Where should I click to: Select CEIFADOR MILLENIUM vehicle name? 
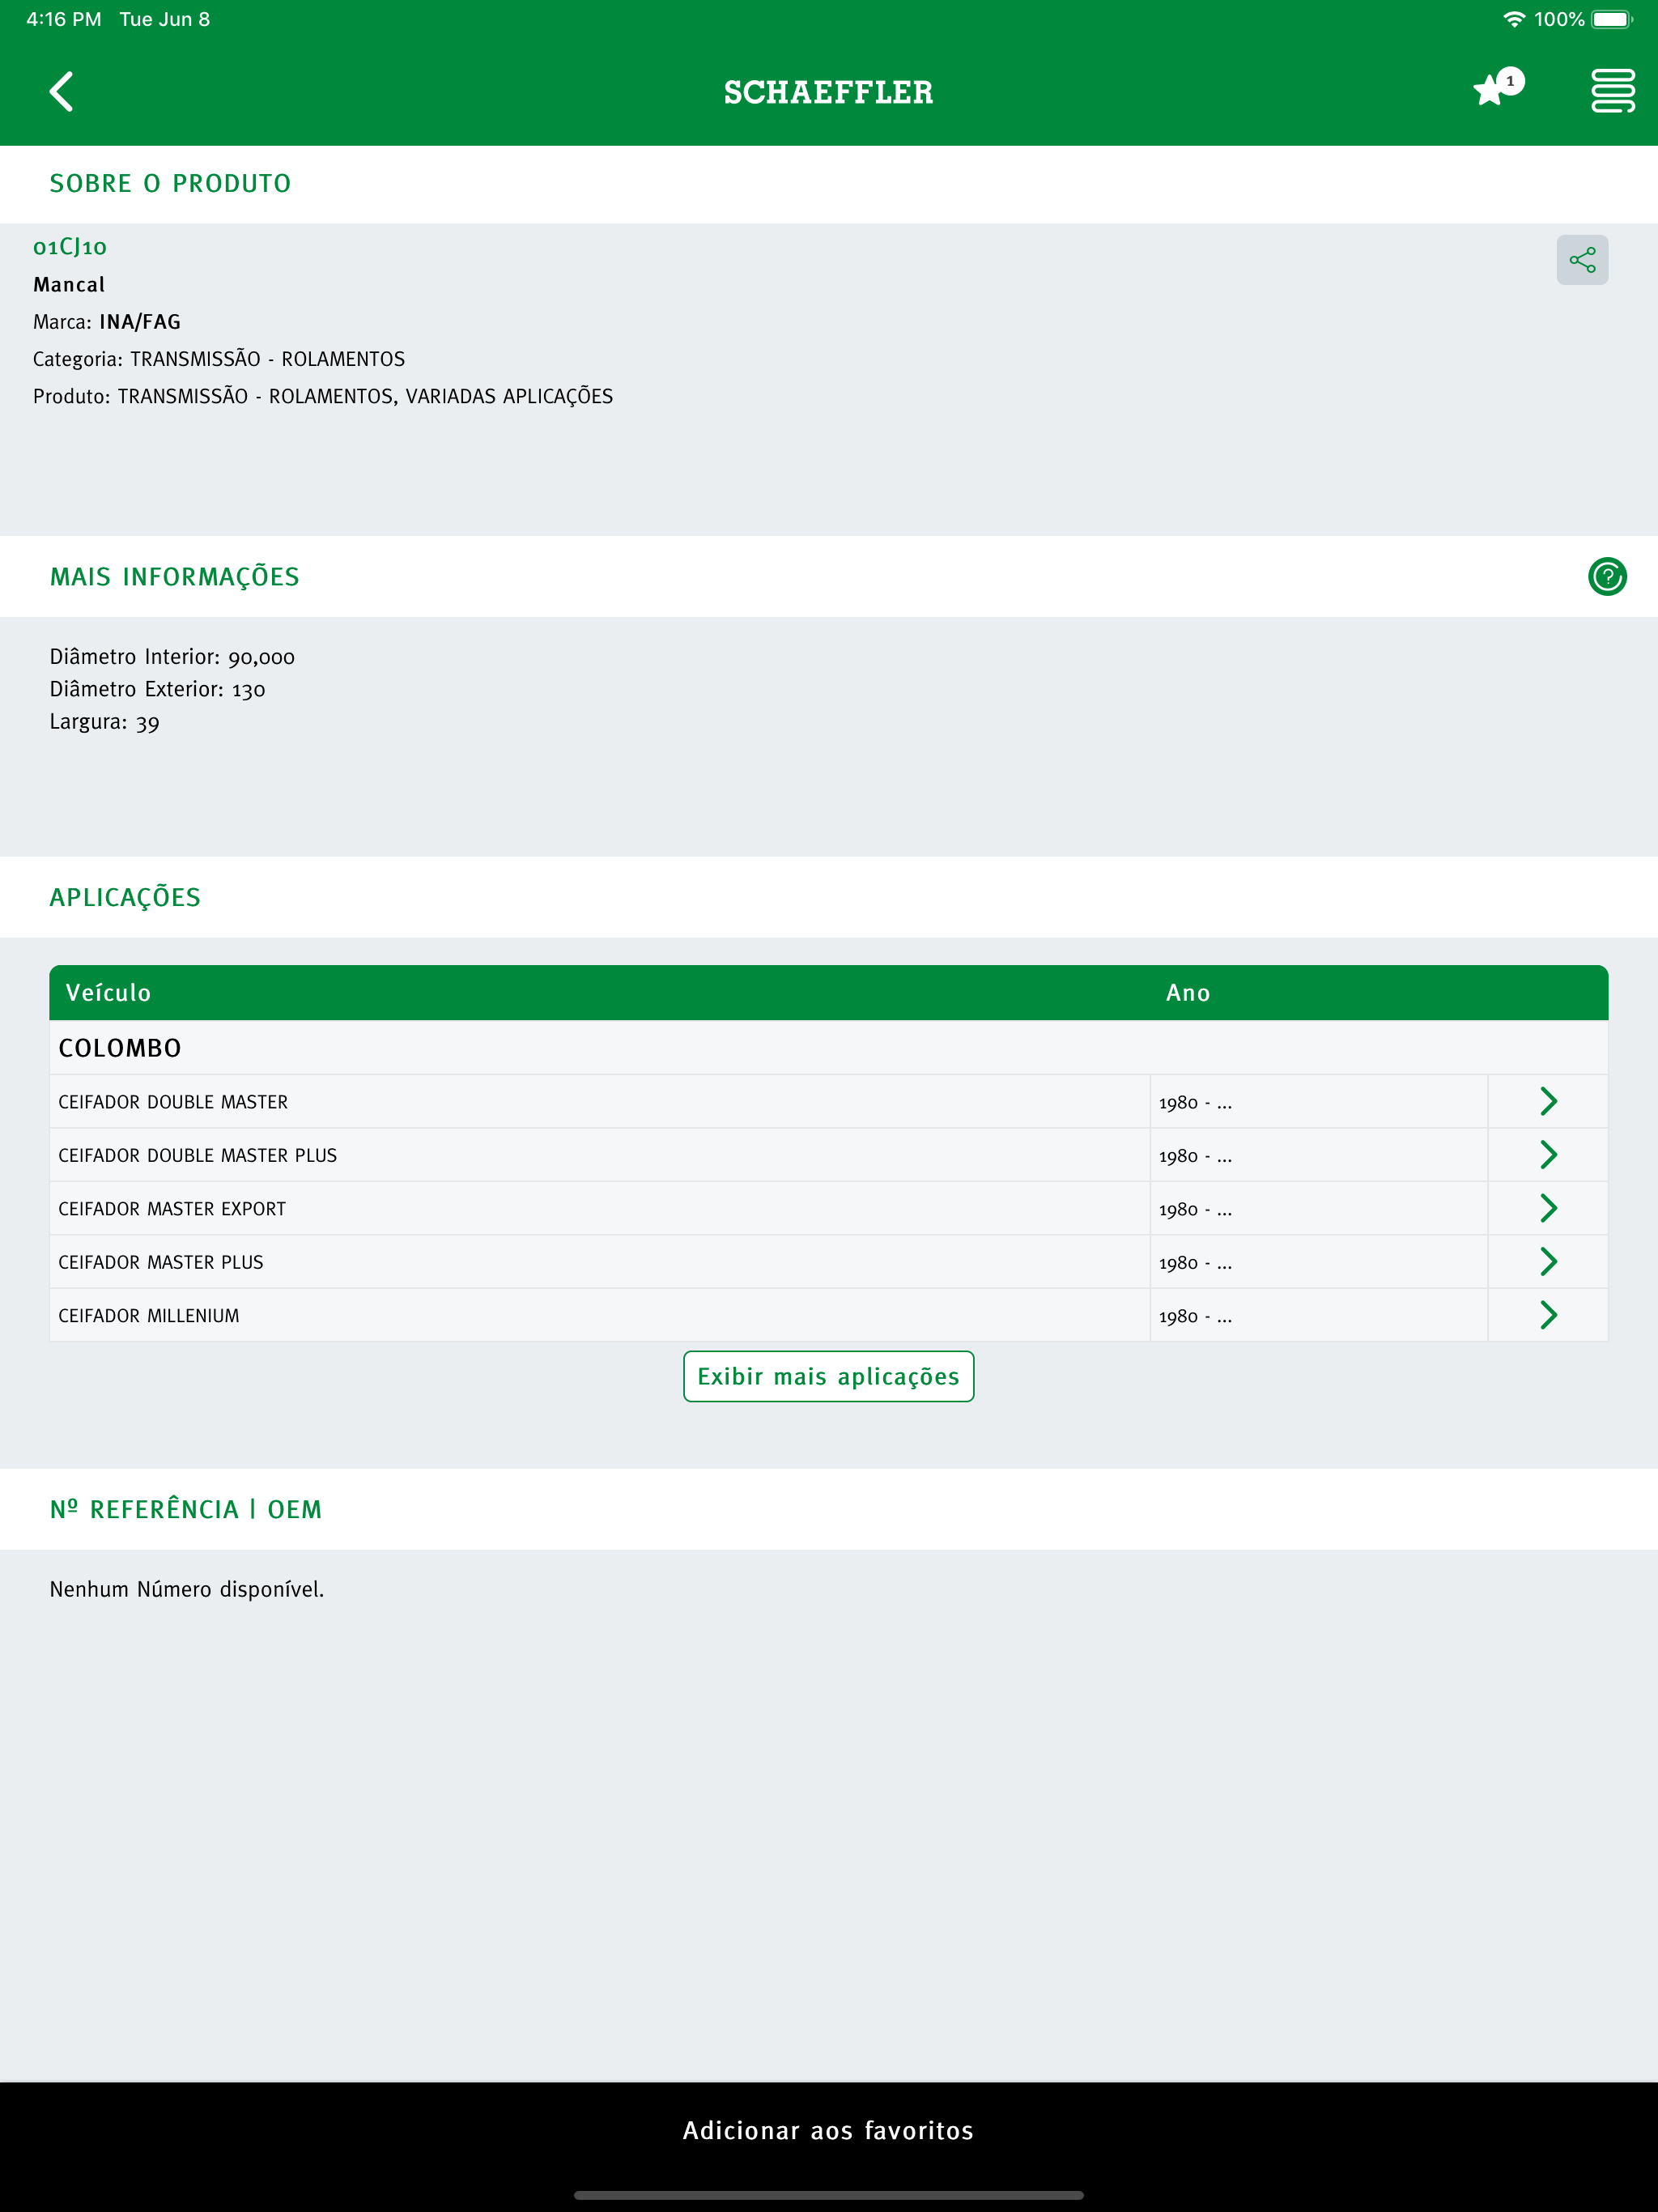tap(149, 1316)
